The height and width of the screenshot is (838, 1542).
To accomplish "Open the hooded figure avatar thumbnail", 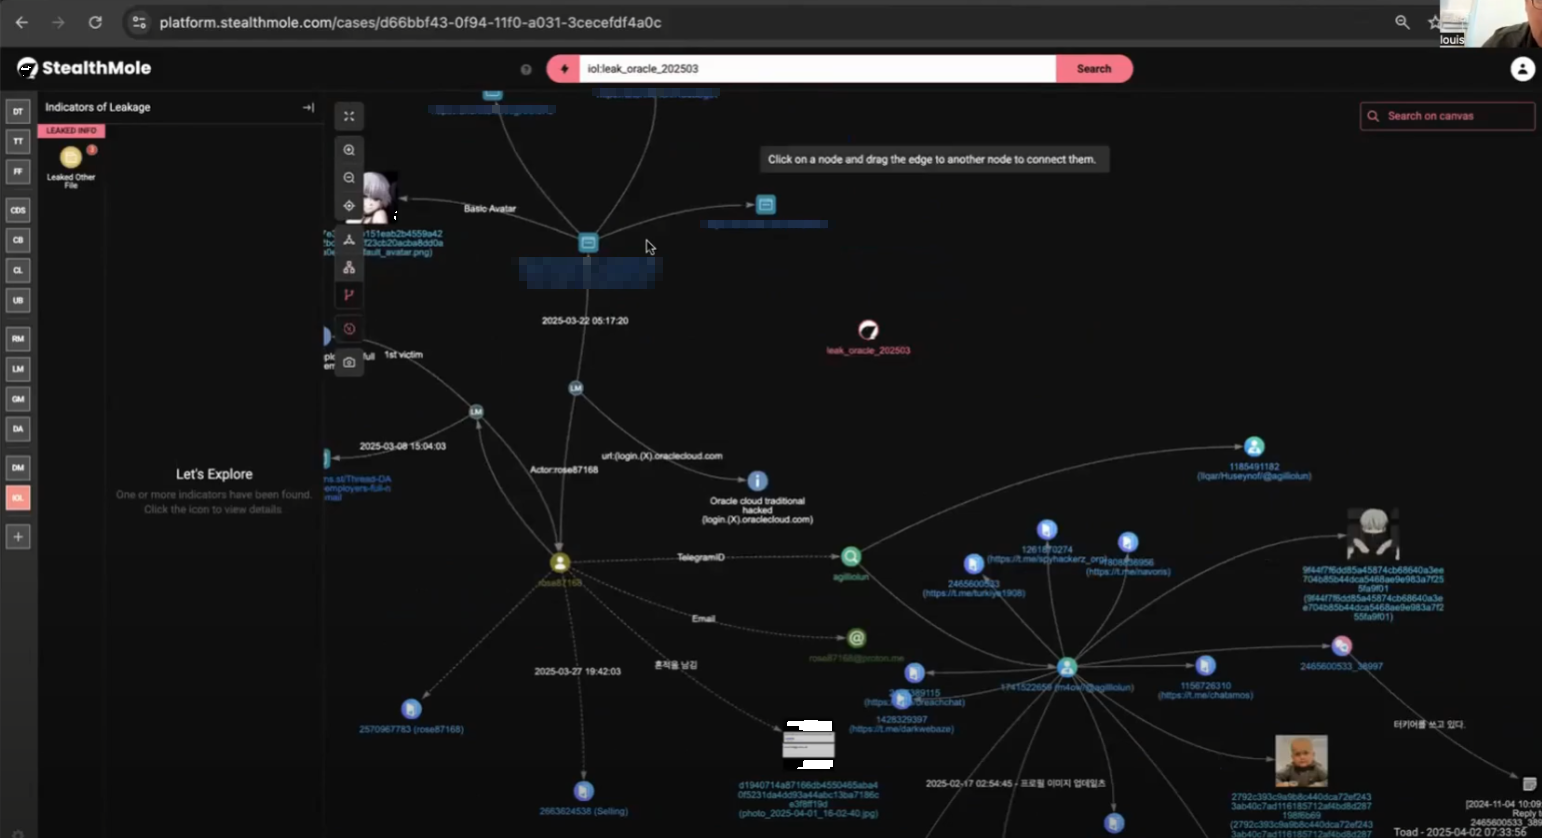I will click(1372, 533).
